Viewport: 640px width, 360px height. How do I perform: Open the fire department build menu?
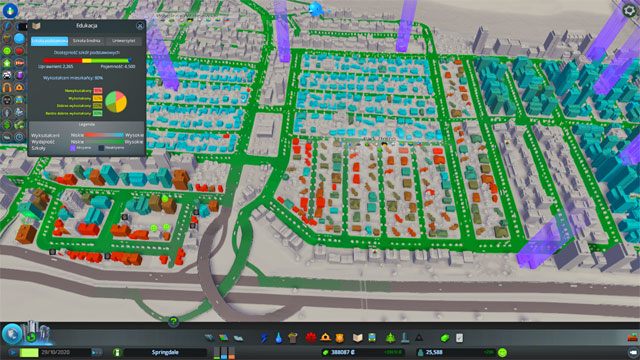[325, 338]
